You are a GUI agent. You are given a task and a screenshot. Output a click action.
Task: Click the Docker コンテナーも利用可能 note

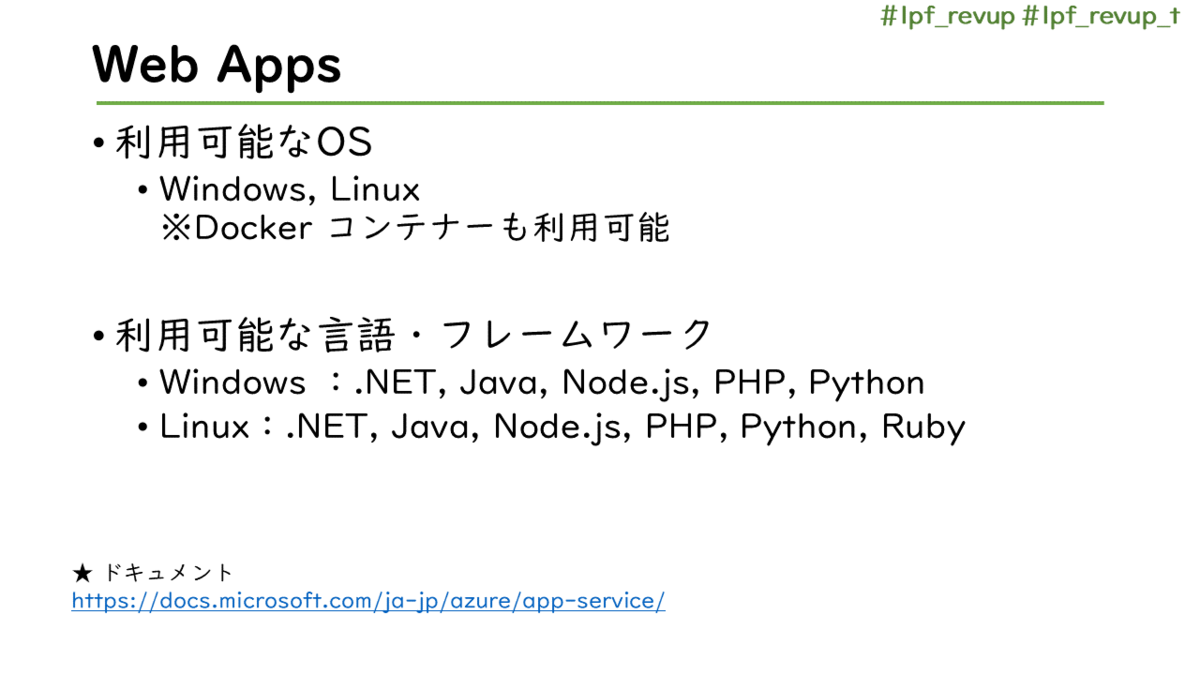click(x=415, y=228)
